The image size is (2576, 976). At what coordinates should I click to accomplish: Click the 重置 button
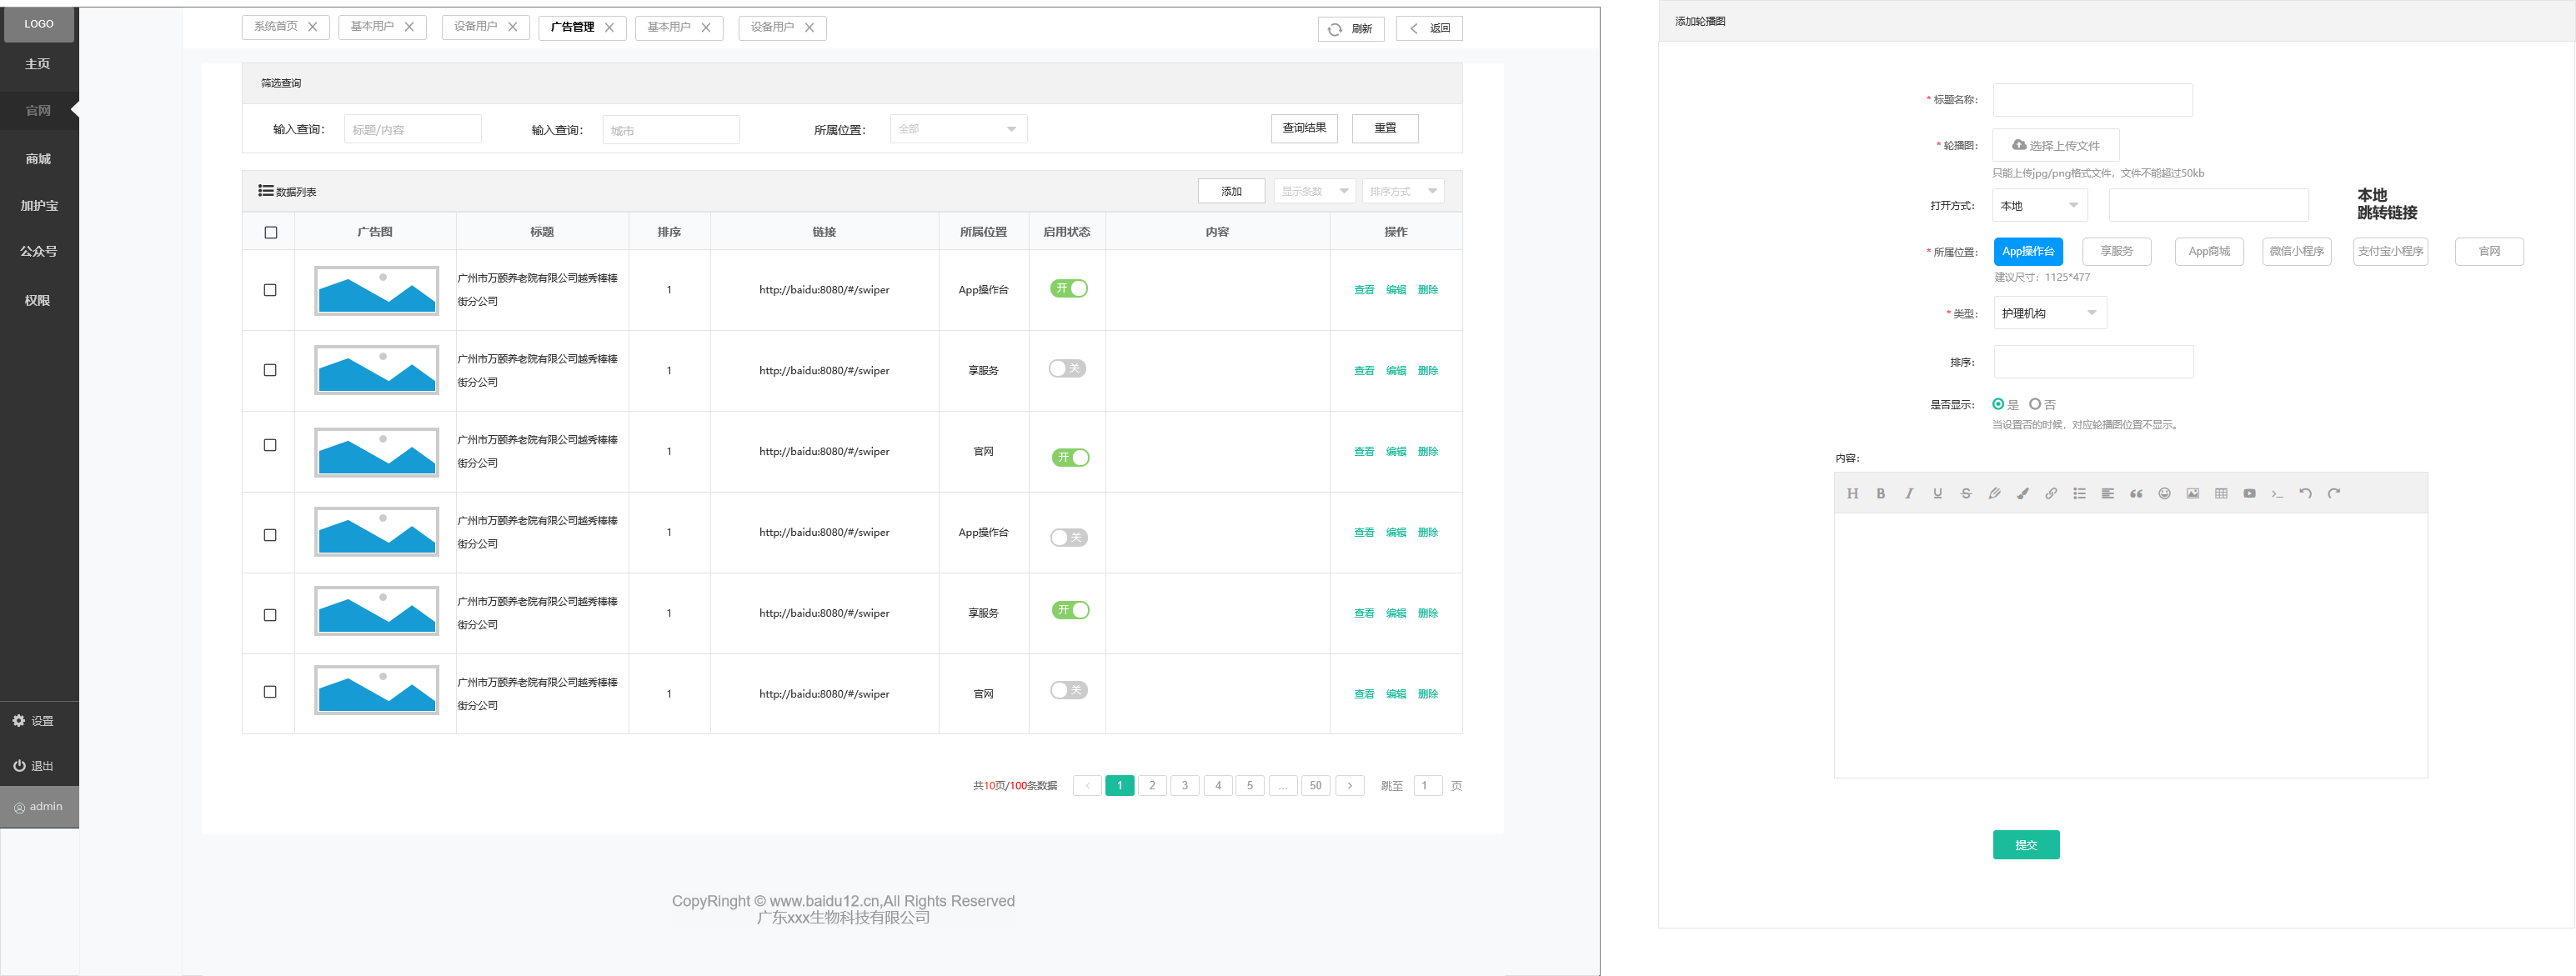[1385, 128]
